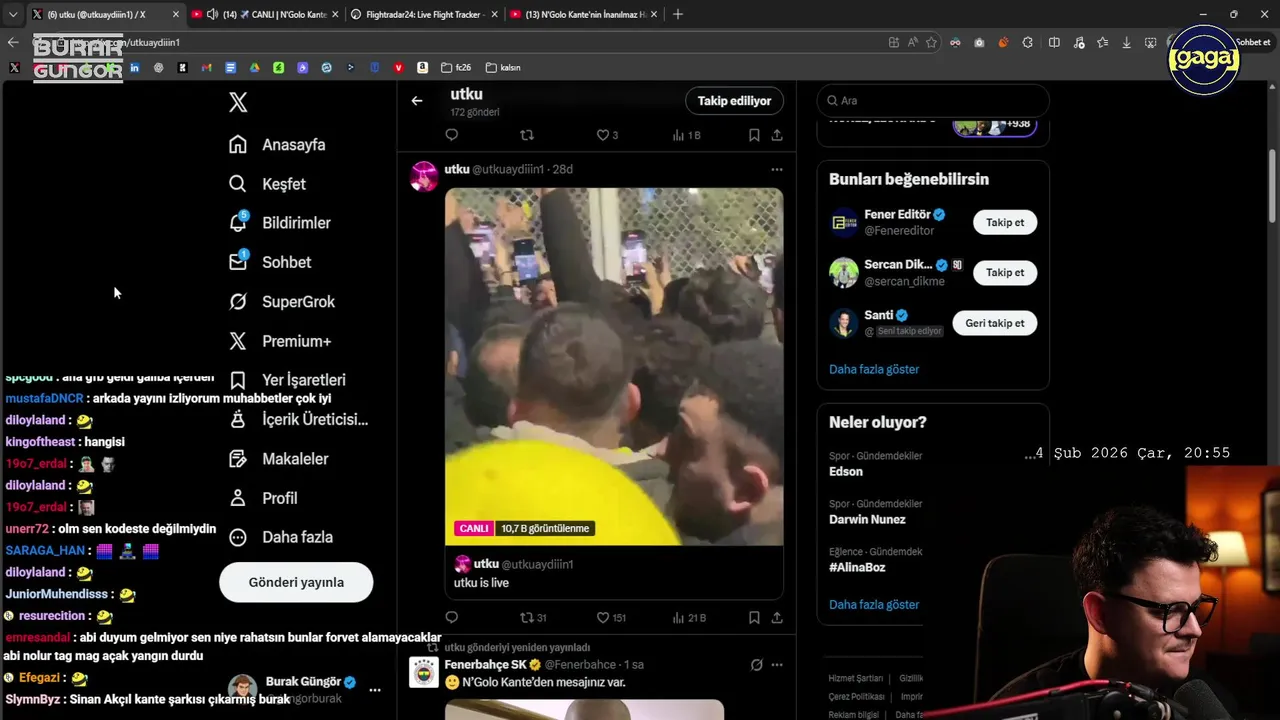
Task: Open Bildirimler notifications
Action: [x=279, y=223]
